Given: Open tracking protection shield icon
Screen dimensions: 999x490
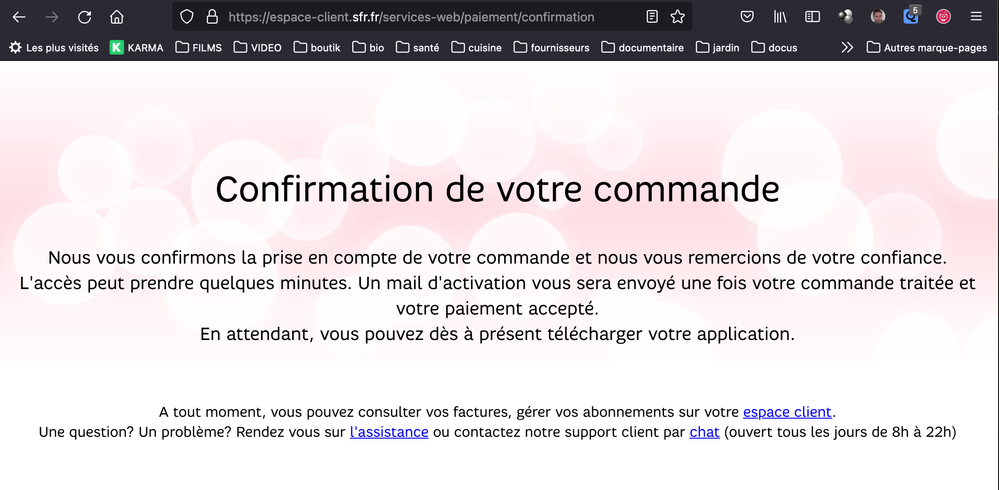Looking at the screenshot, I should coord(186,17).
